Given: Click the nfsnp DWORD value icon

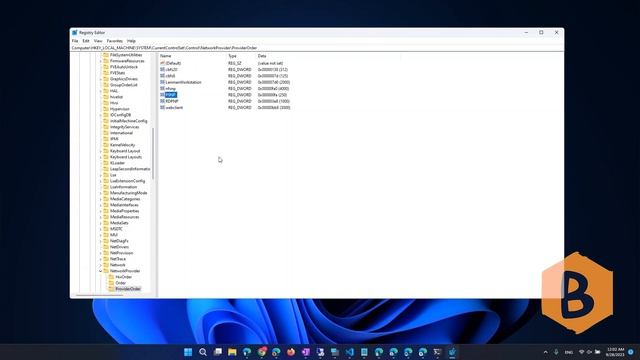Looking at the screenshot, I should pos(162,89).
